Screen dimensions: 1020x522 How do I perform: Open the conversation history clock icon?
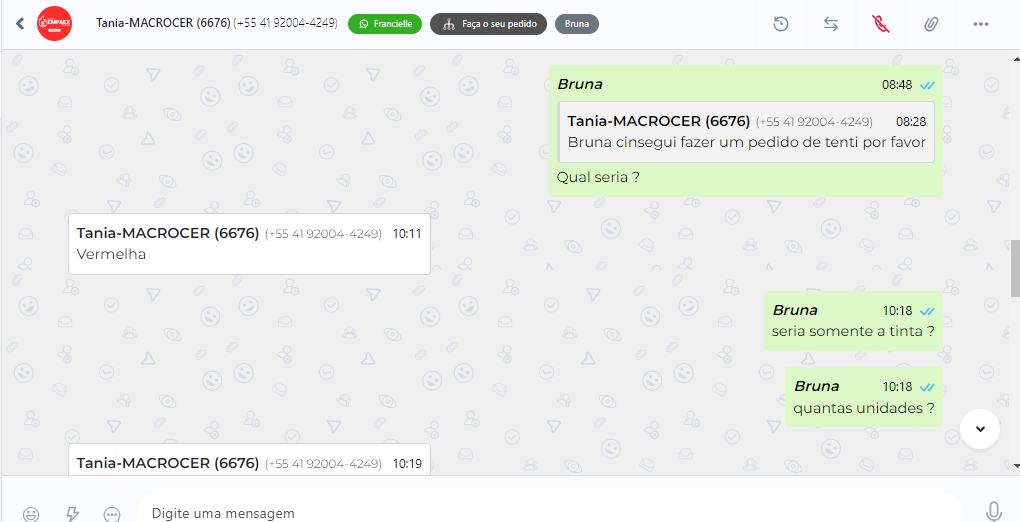[x=781, y=24]
